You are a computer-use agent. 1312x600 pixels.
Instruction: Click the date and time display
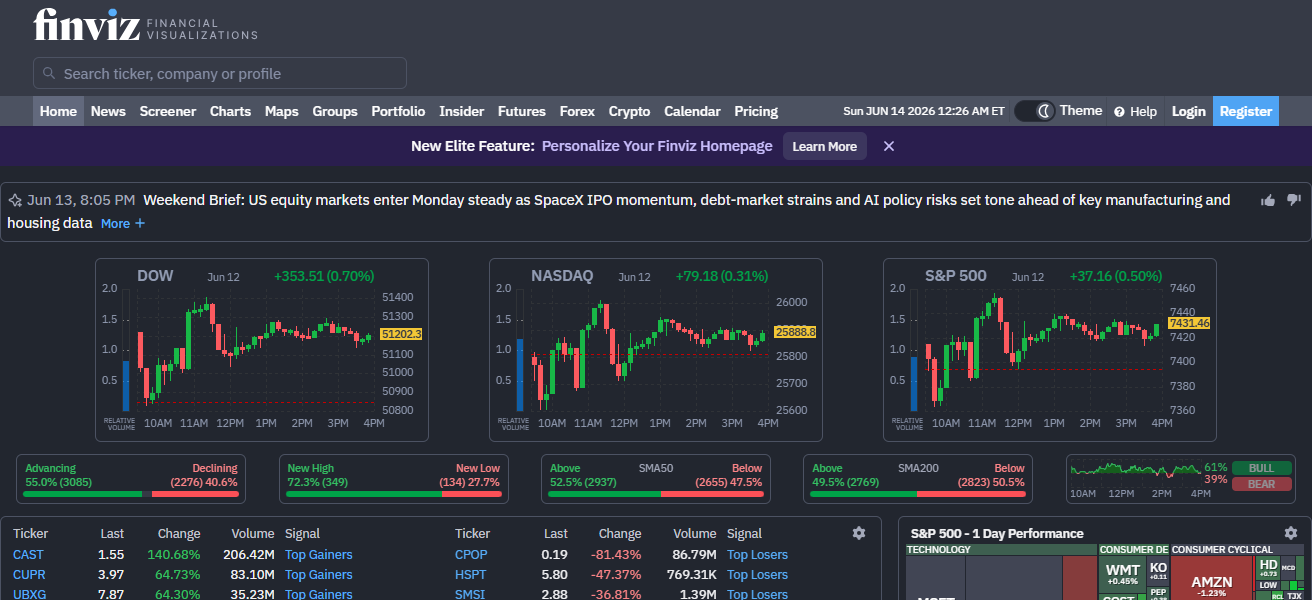pos(924,112)
